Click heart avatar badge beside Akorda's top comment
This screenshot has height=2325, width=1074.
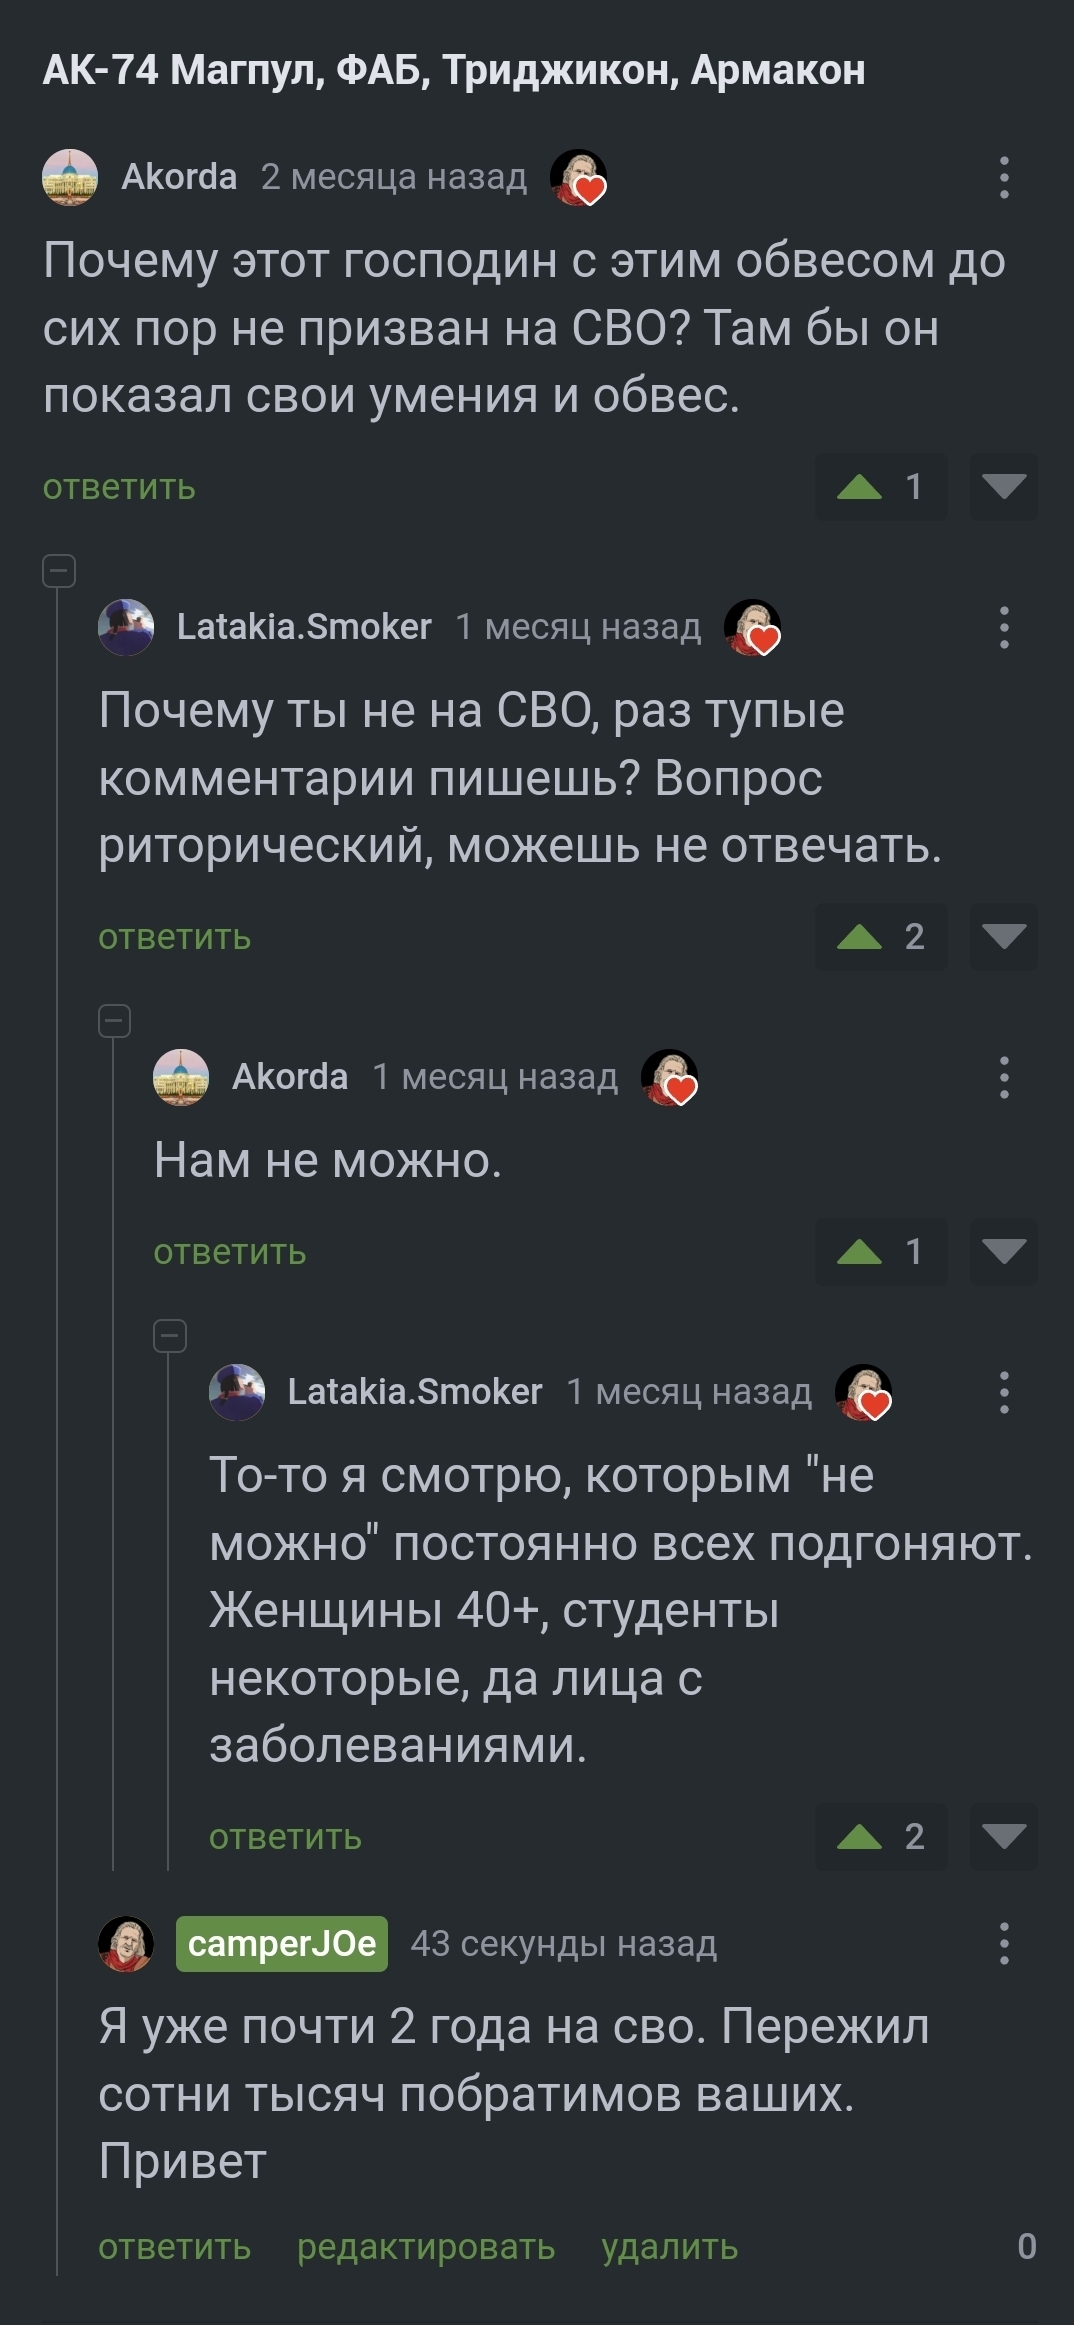pyautogui.click(x=579, y=178)
